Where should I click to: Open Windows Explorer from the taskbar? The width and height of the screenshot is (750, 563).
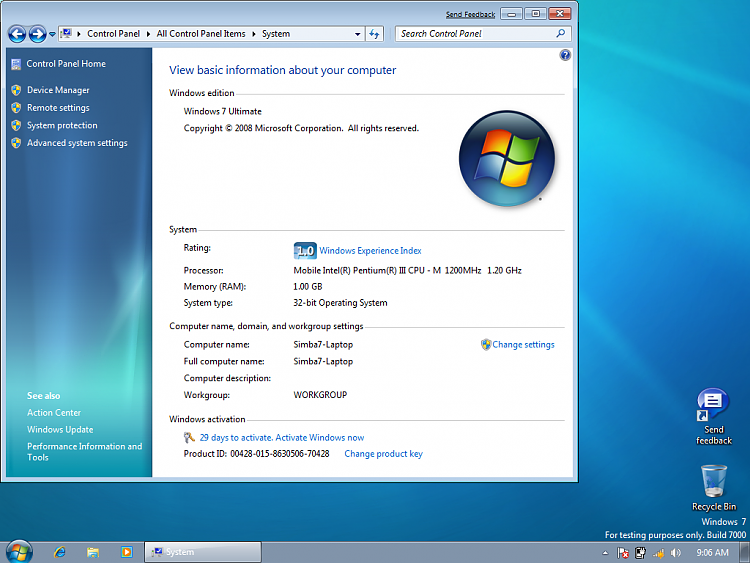tap(93, 552)
